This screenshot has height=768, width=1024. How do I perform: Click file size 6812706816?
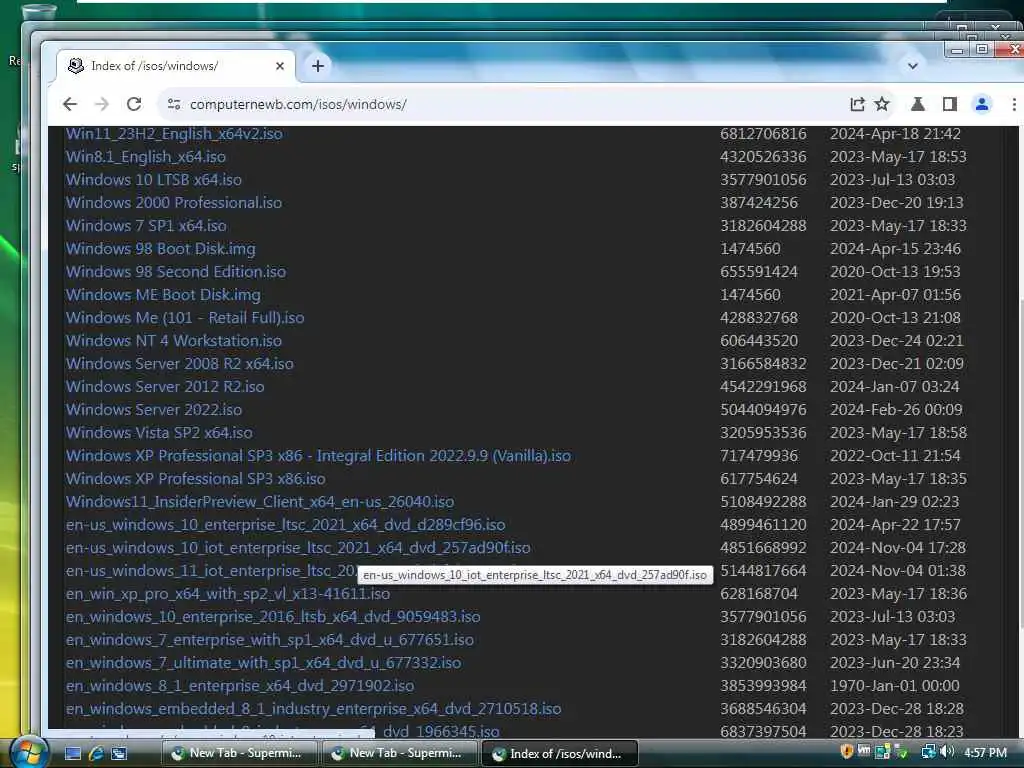pos(763,134)
